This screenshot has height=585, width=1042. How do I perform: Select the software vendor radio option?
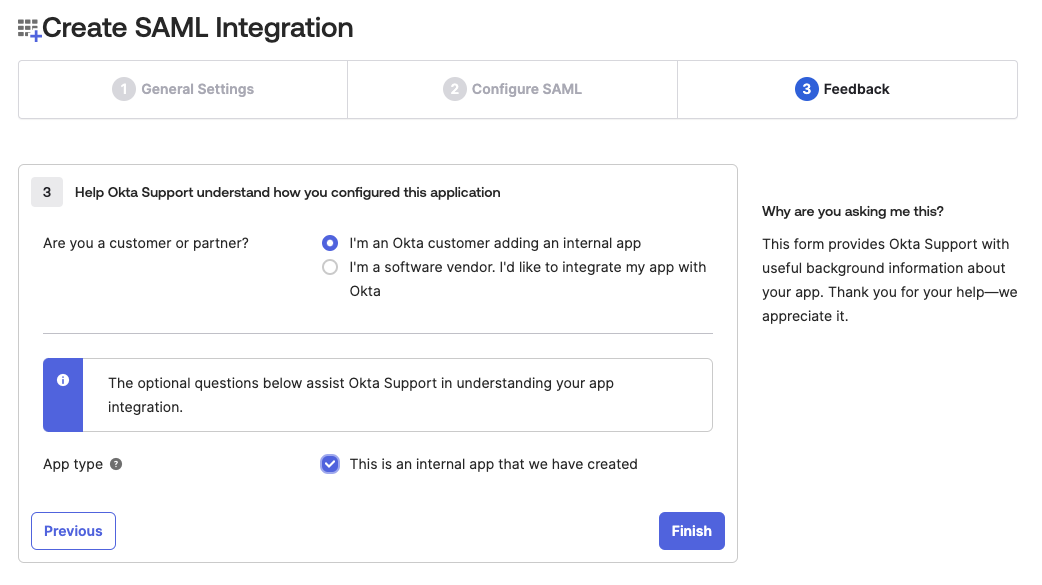coord(330,267)
